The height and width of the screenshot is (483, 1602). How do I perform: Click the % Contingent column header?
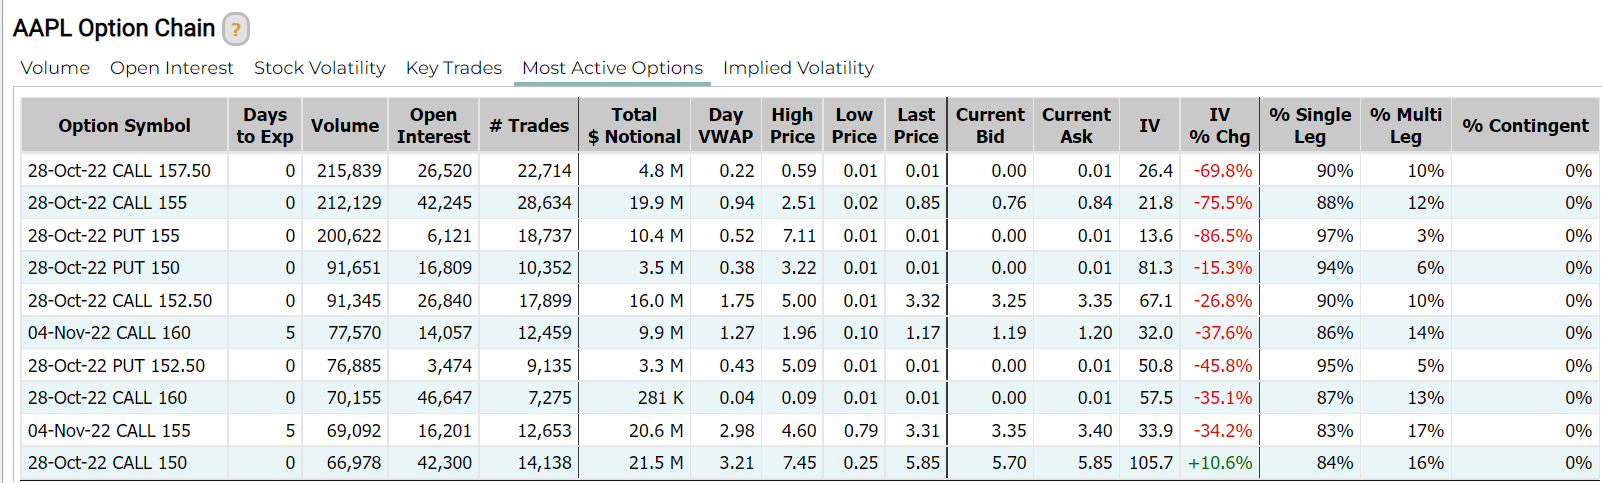click(1524, 126)
